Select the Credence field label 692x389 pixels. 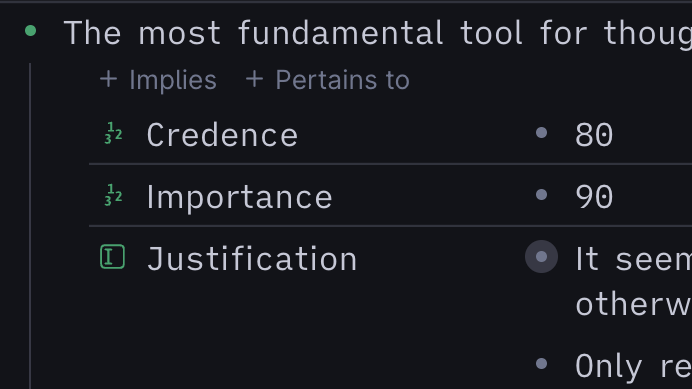(x=222, y=135)
